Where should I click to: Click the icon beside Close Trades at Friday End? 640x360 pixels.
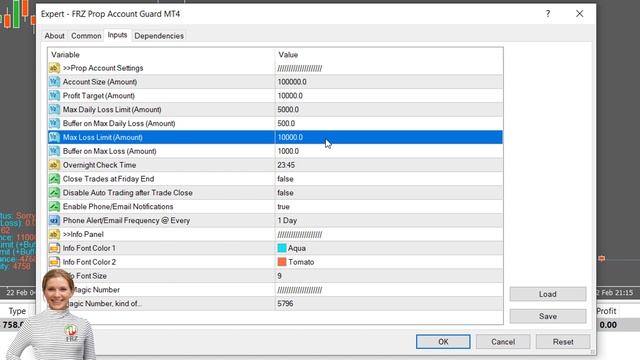54,179
